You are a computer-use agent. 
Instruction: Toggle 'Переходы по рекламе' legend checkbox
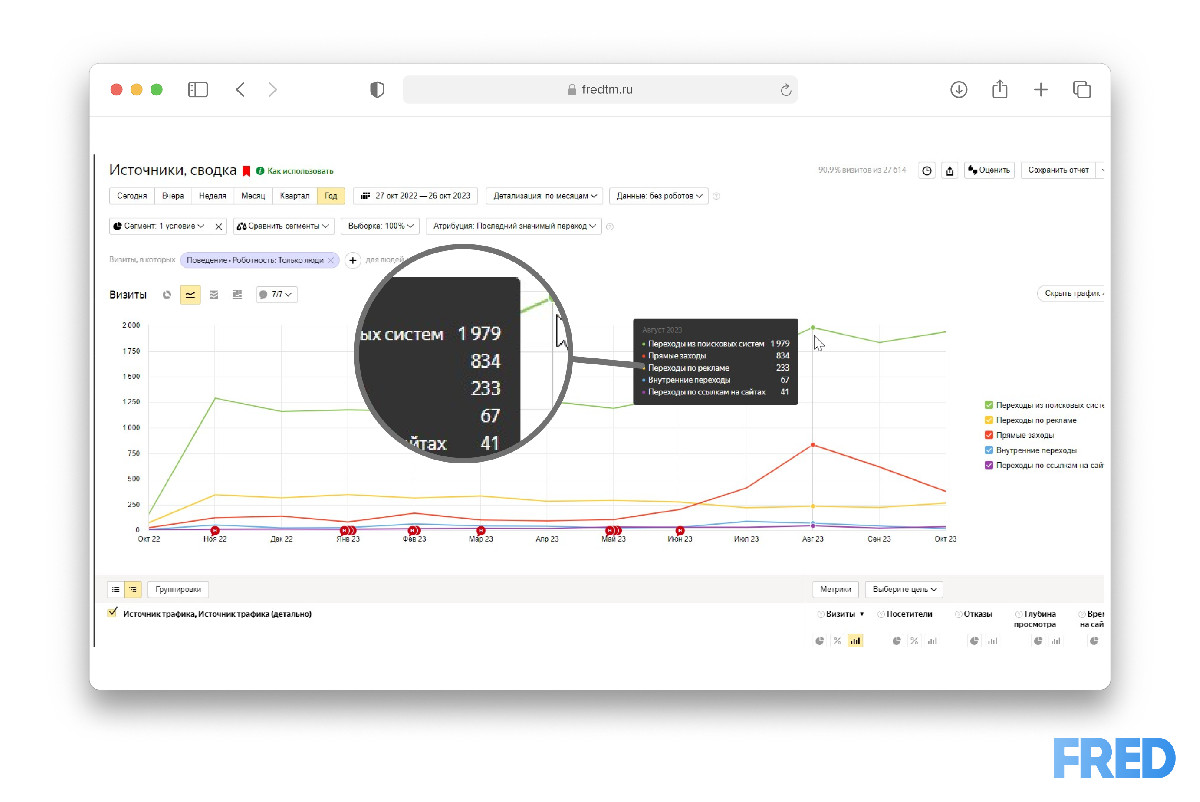[989, 420]
